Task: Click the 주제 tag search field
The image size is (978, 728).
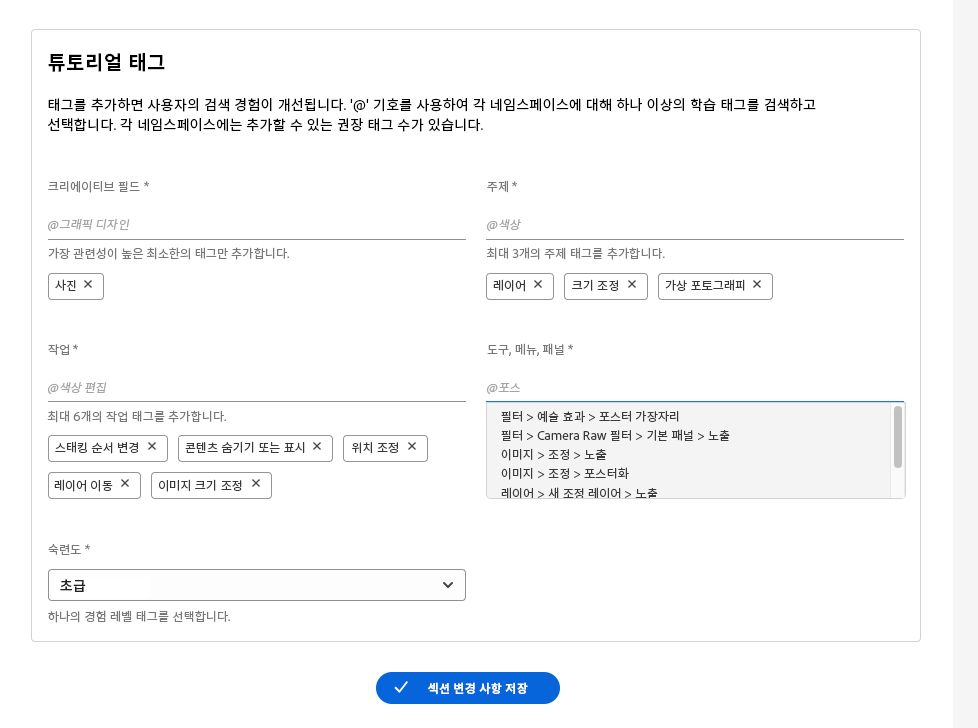Action: (694, 224)
